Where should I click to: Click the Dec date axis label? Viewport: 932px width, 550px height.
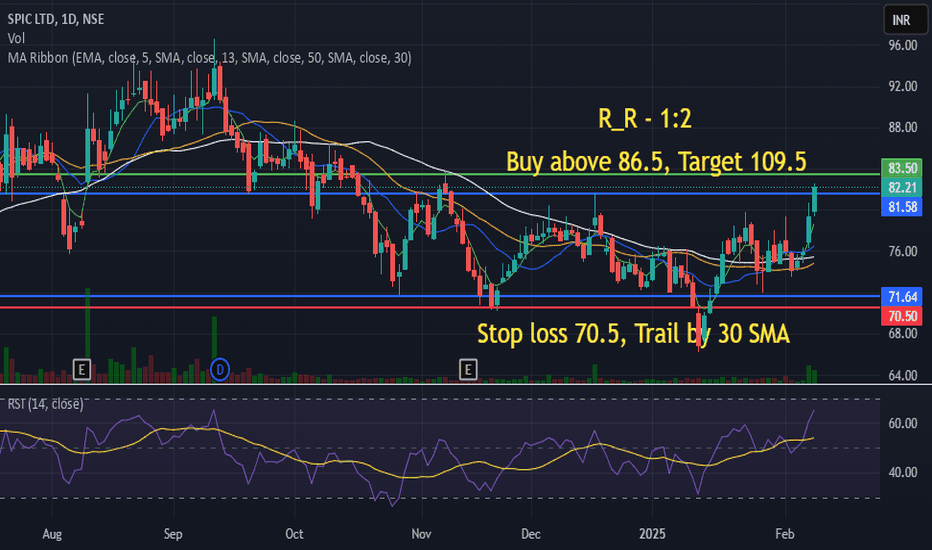pyautogui.click(x=531, y=534)
